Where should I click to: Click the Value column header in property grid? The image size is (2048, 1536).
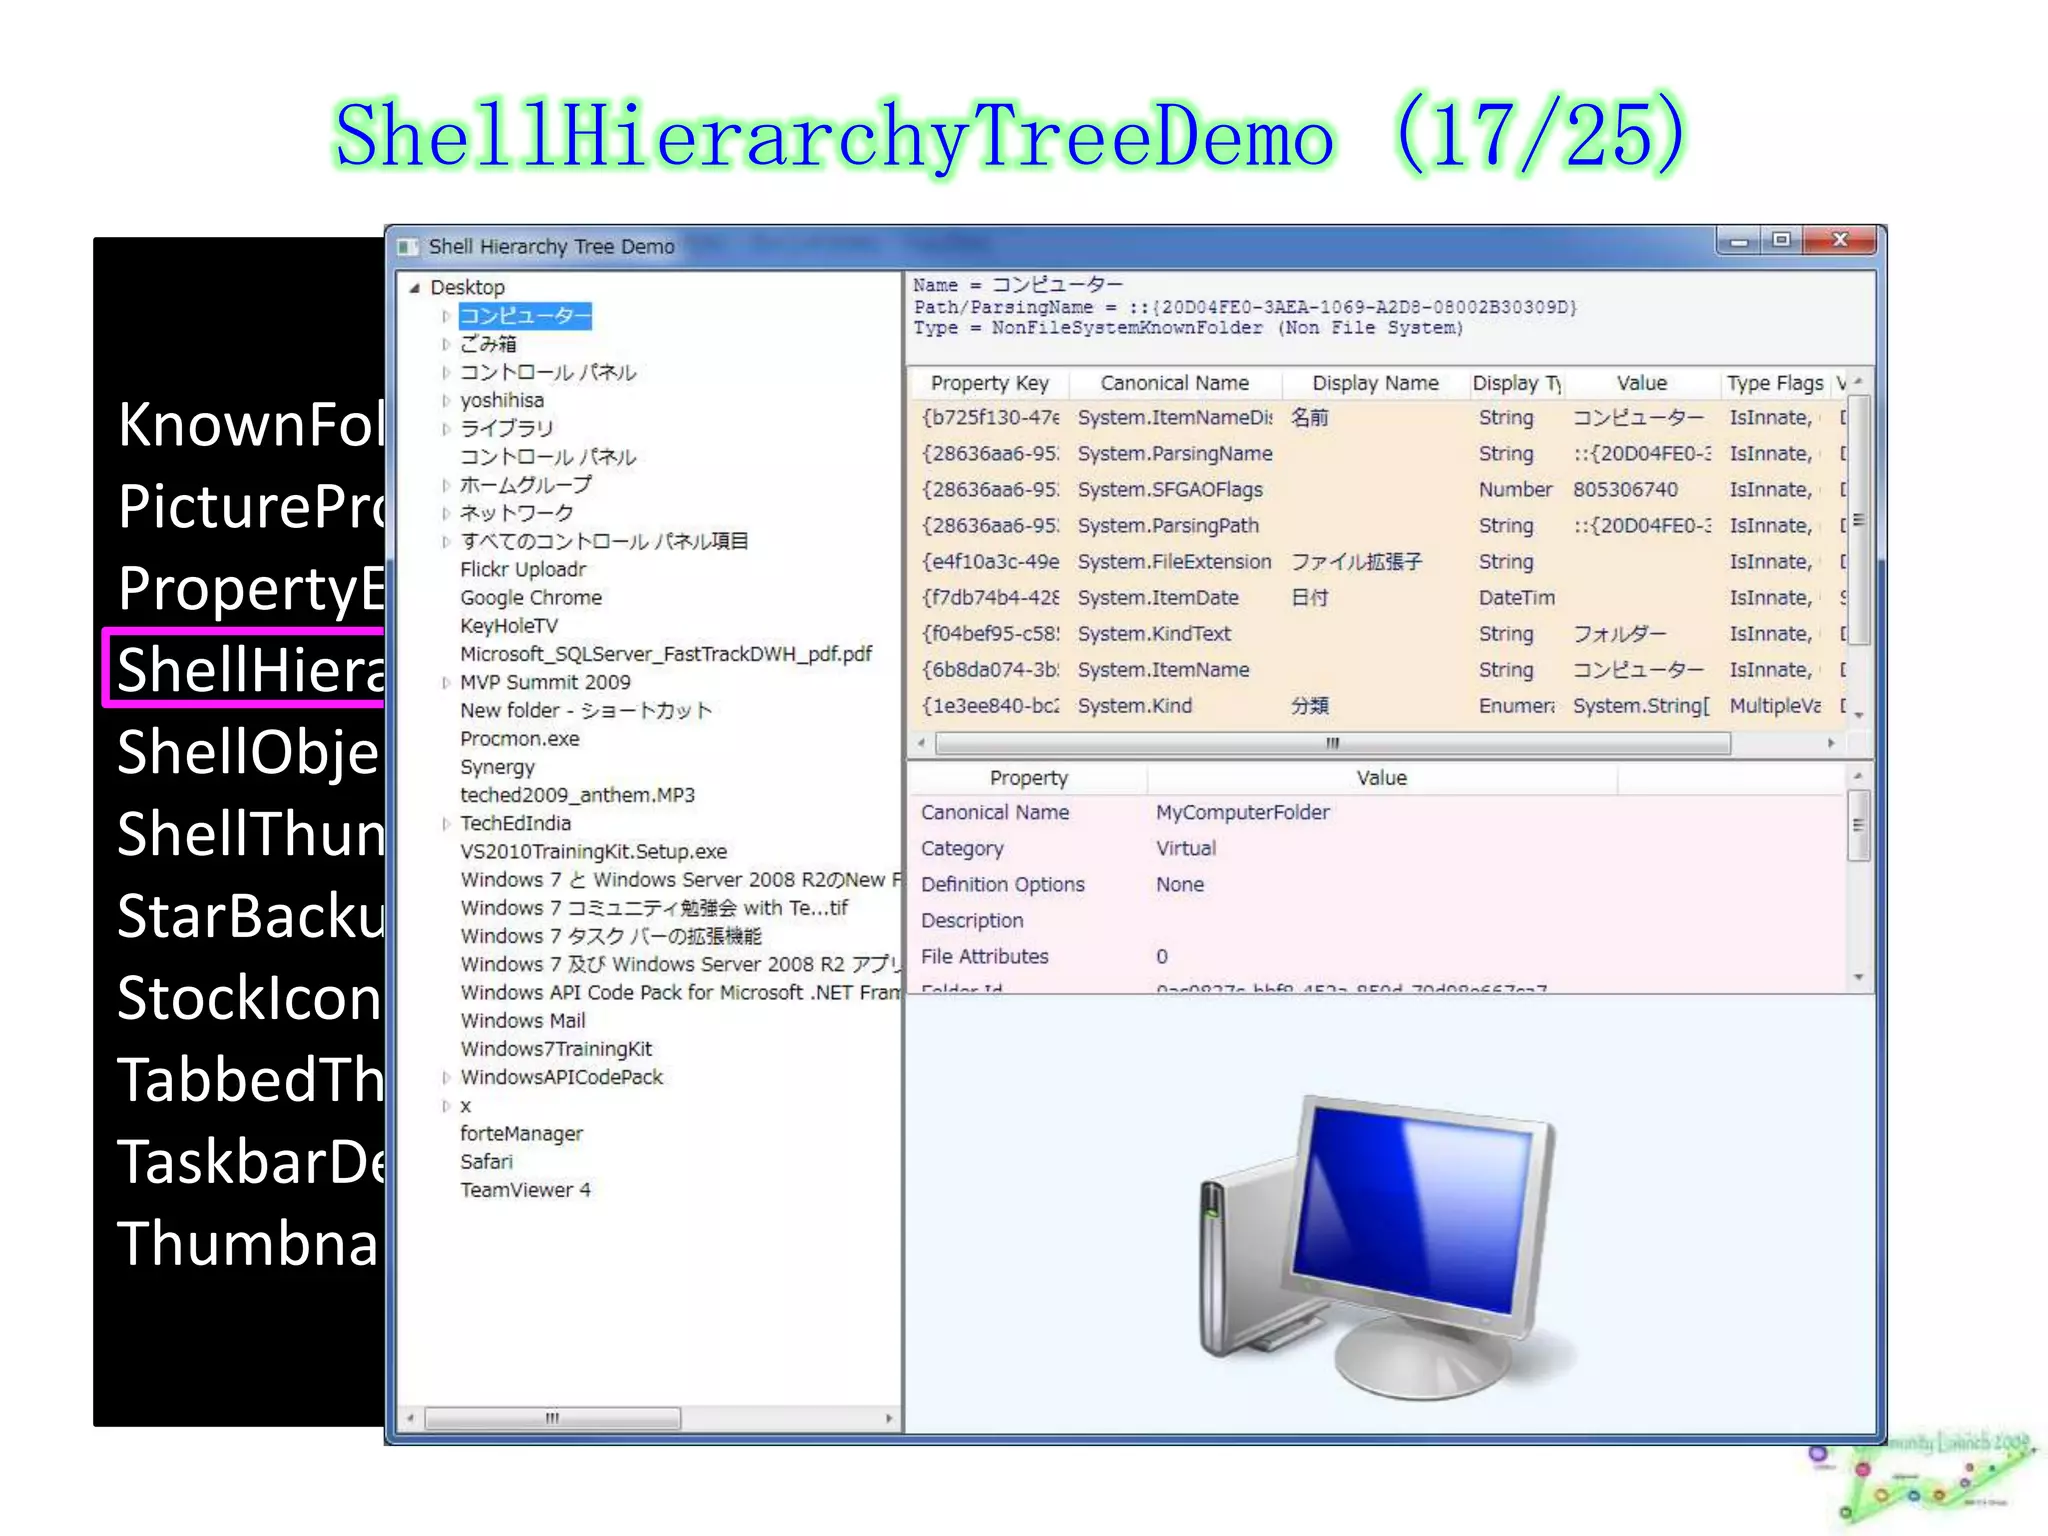[x=1642, y=383]
